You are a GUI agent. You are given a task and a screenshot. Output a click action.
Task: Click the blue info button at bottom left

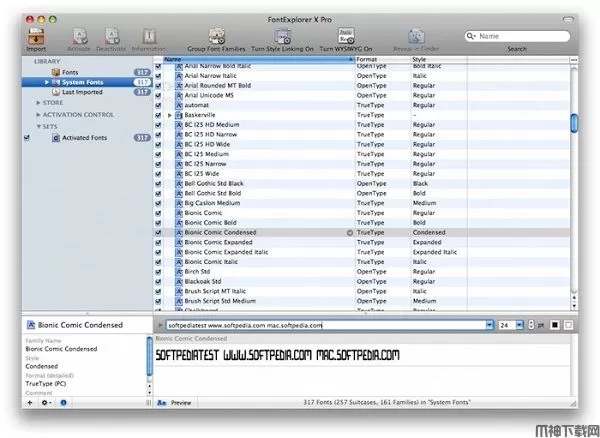[64, 402]
